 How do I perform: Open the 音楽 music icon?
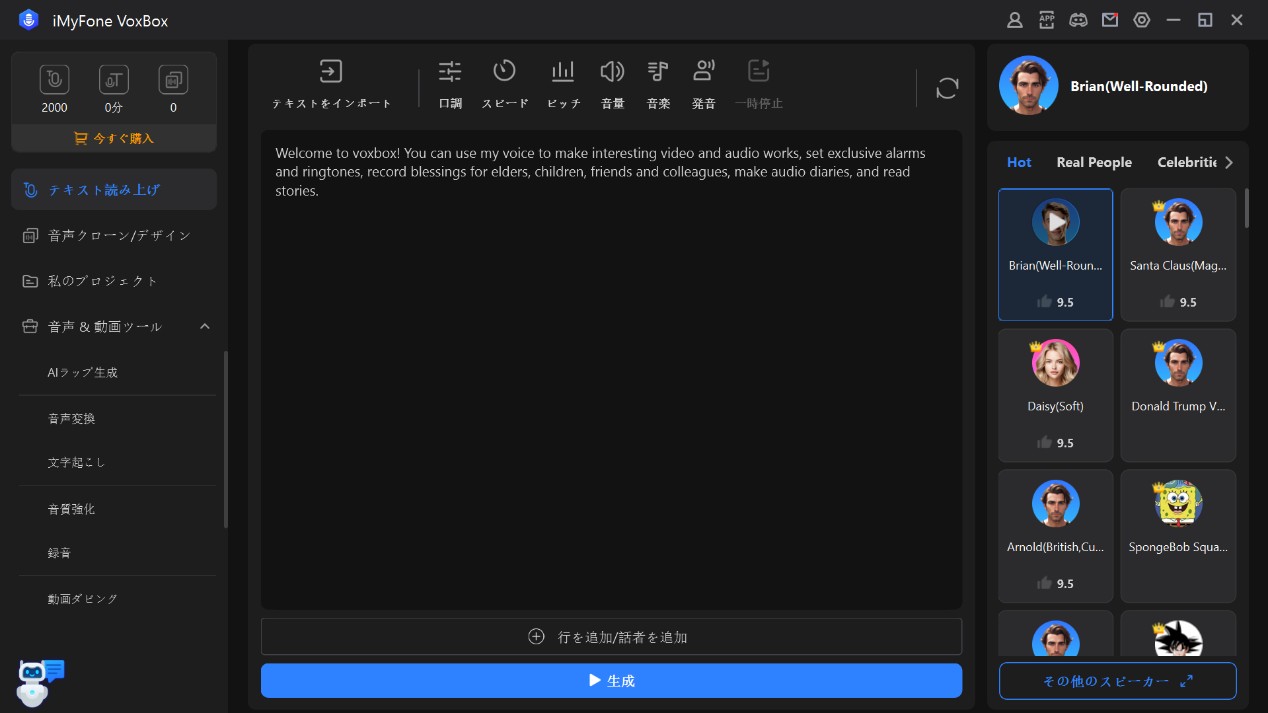point(658,71)
